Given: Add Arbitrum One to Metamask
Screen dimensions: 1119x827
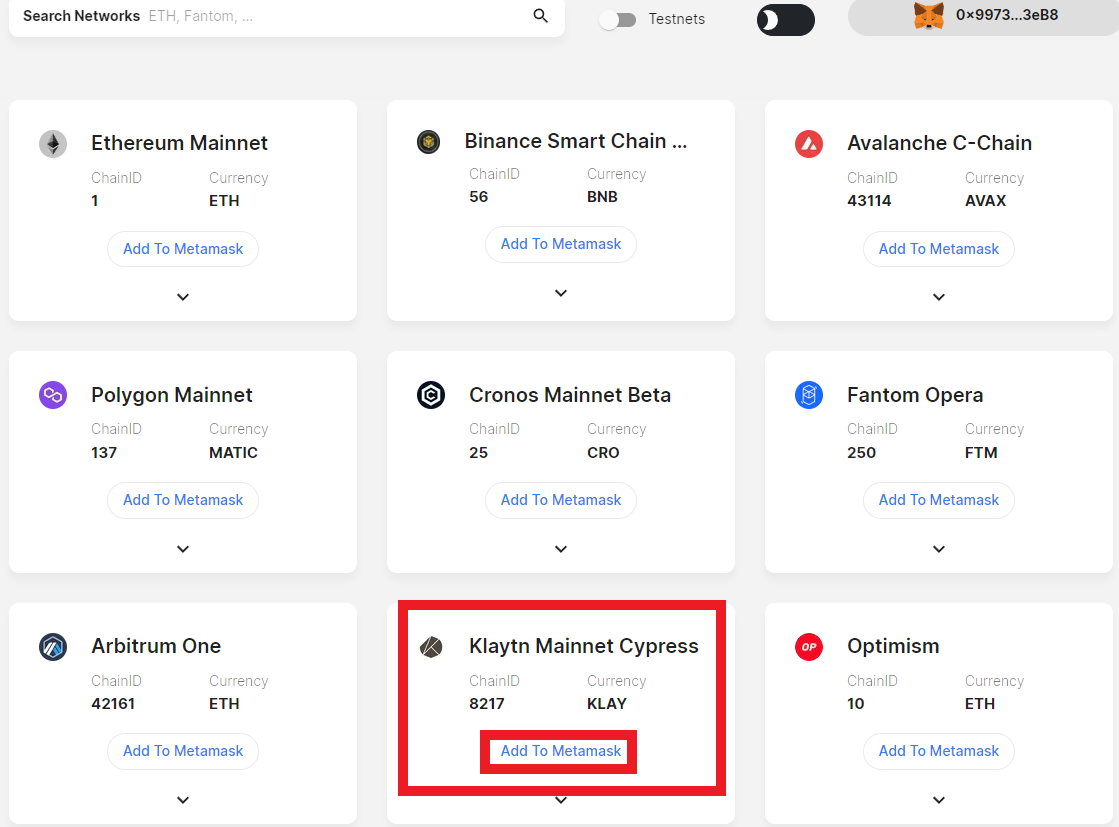Looking at the screenshot, I should click(x=183, y=751).
